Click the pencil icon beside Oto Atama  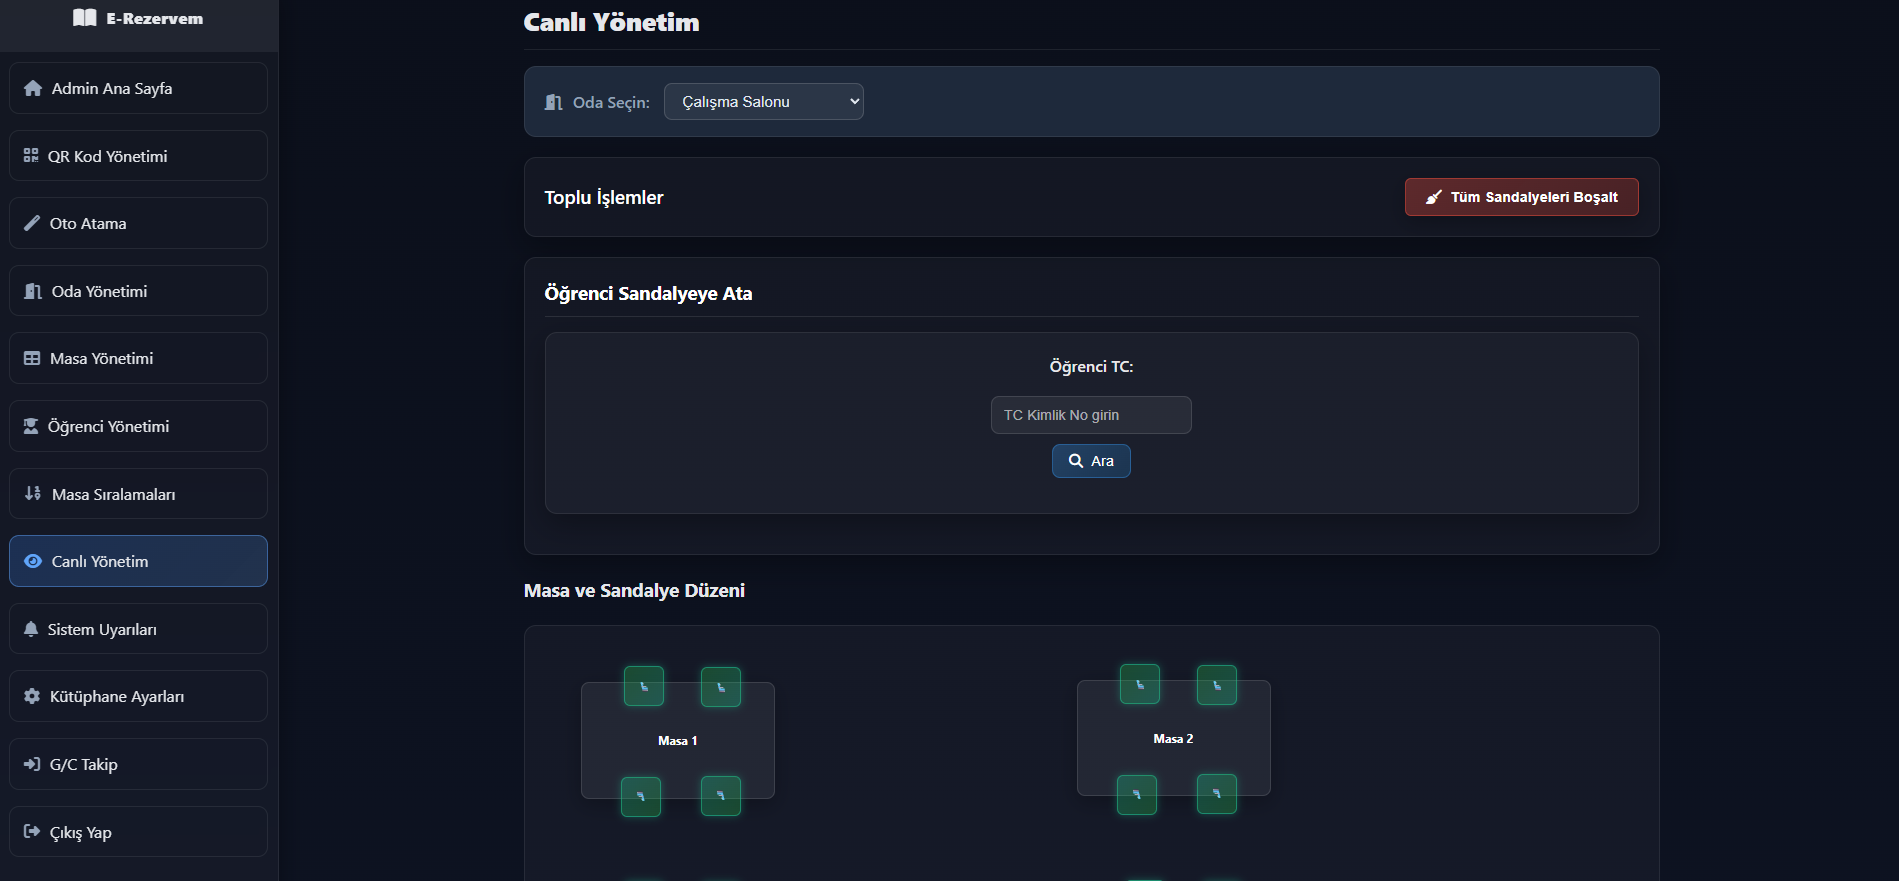pyautogui.click(x=32, y=223)
